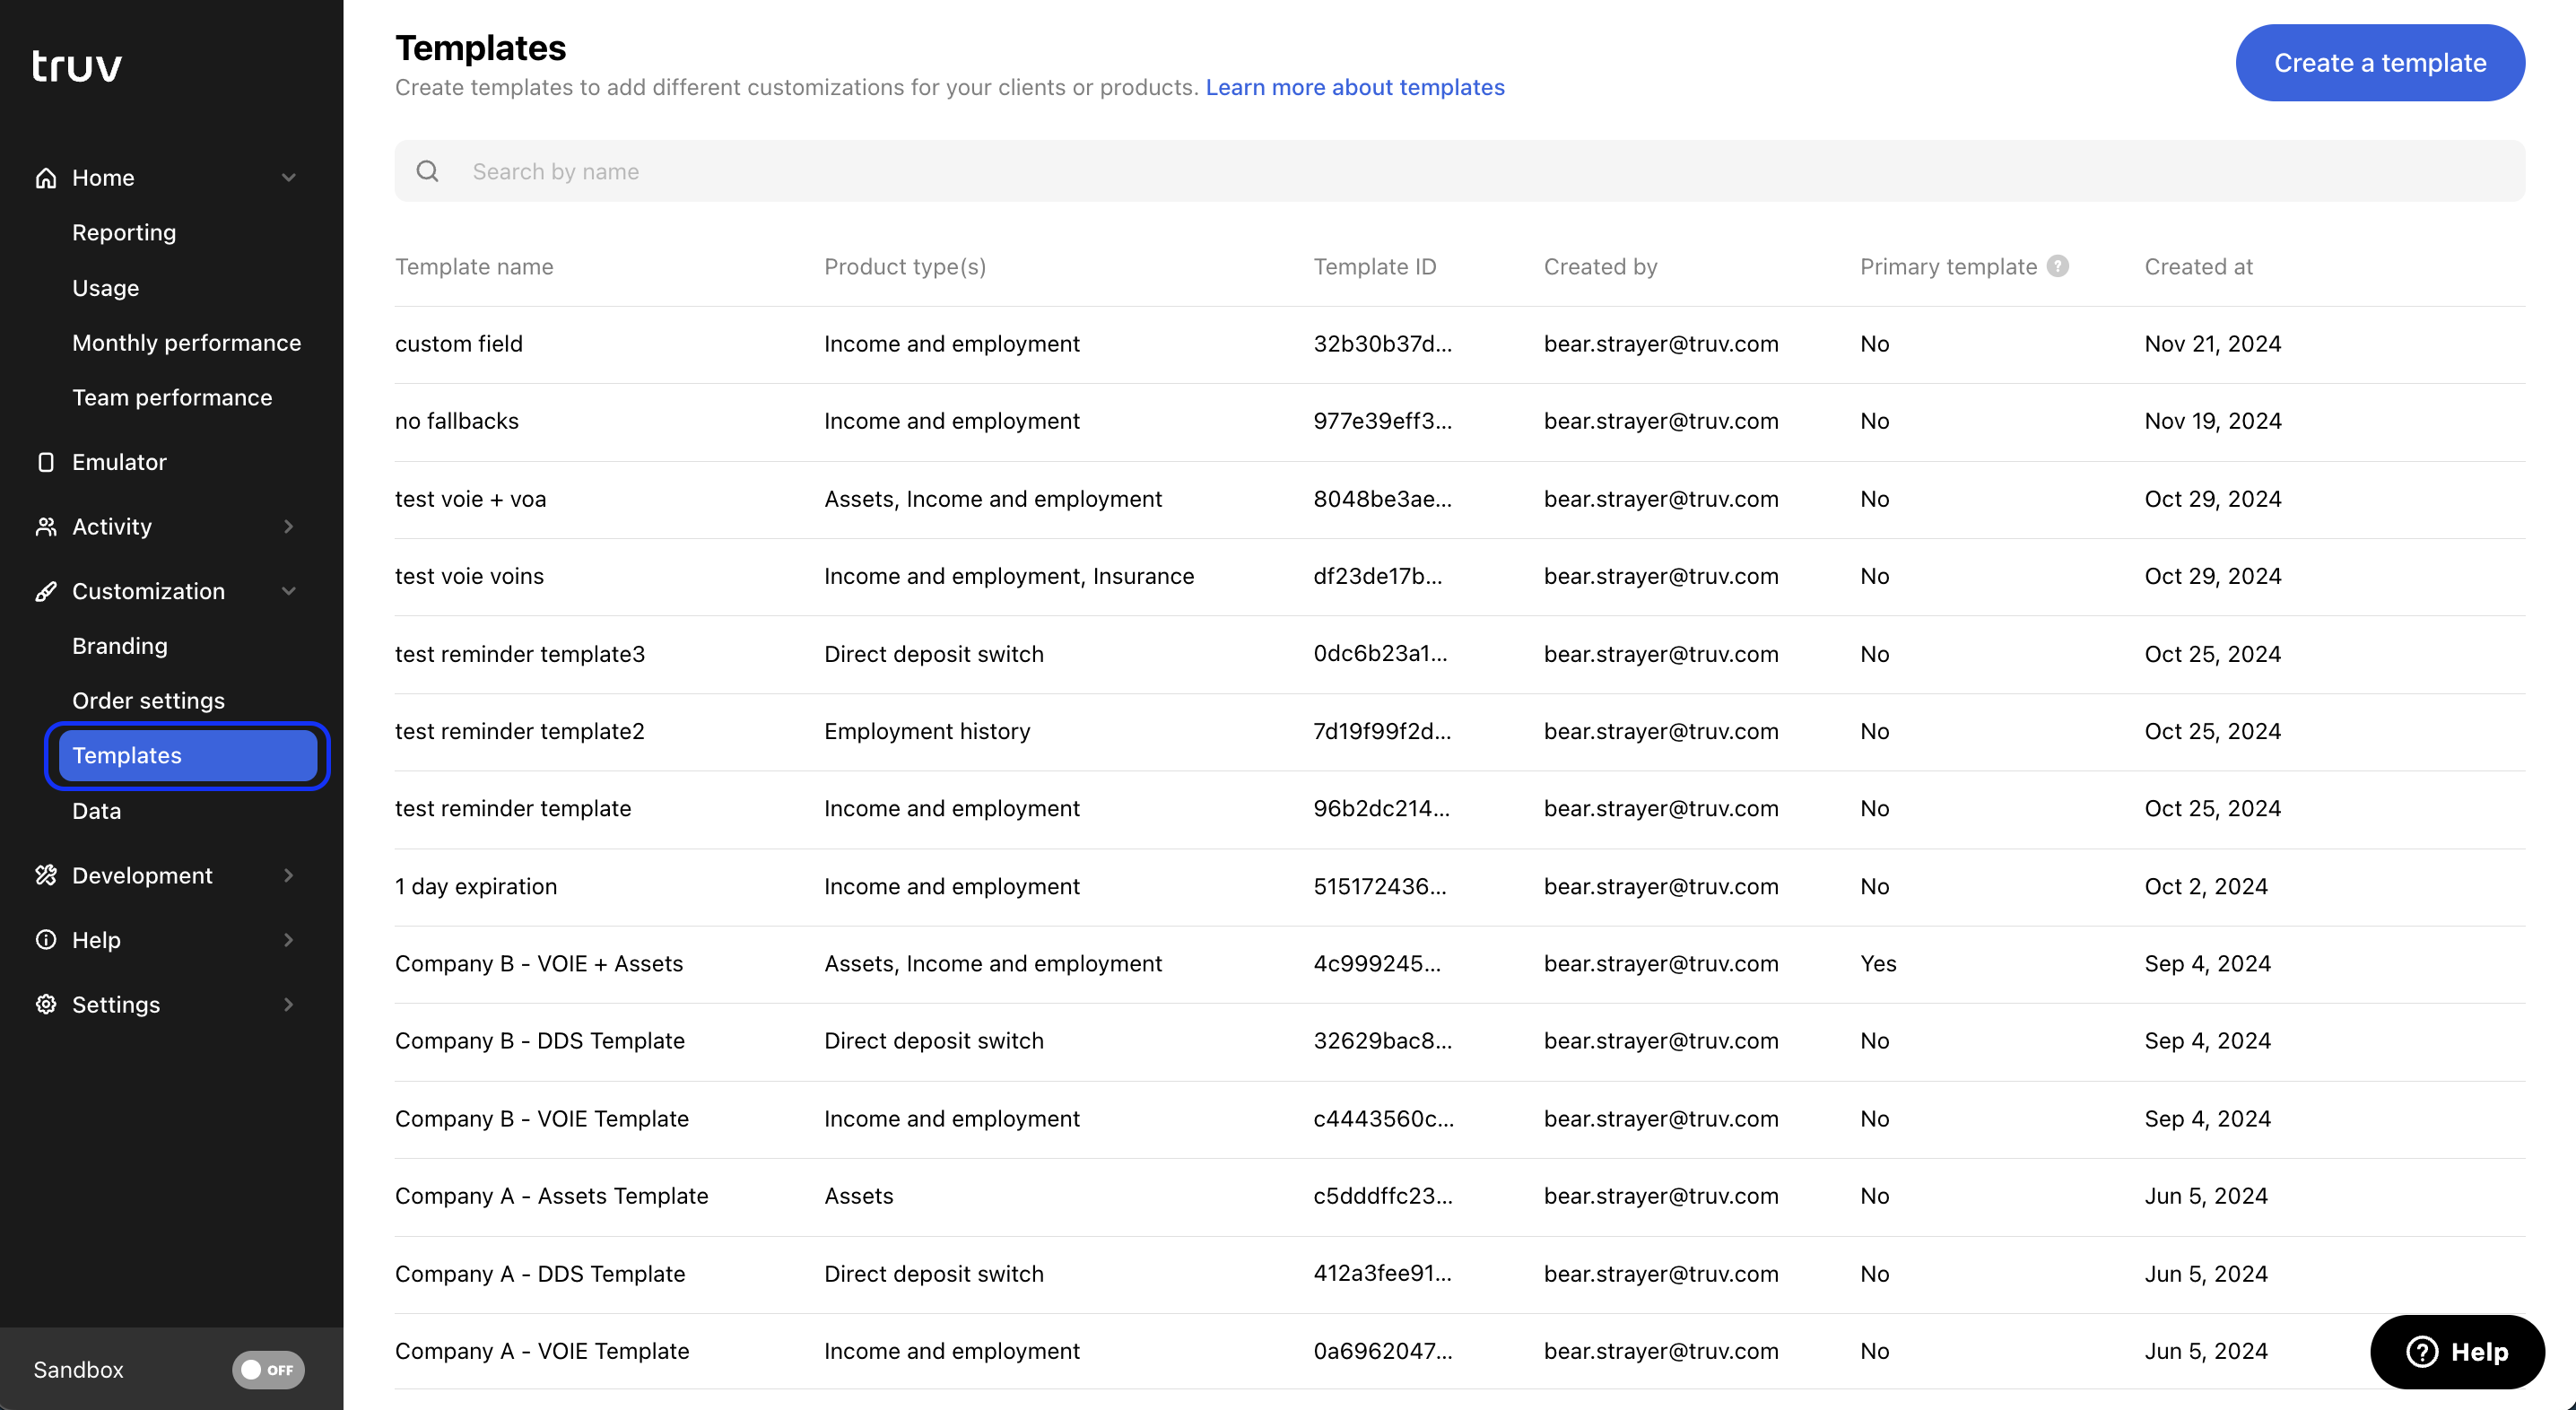Screen dimensions: 2576x1410
Task: Open the Usage page
Action: point(105,288)
